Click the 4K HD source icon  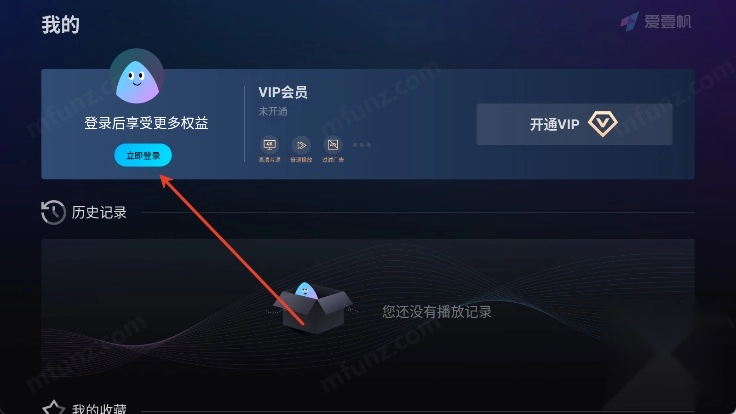point(269,145)
